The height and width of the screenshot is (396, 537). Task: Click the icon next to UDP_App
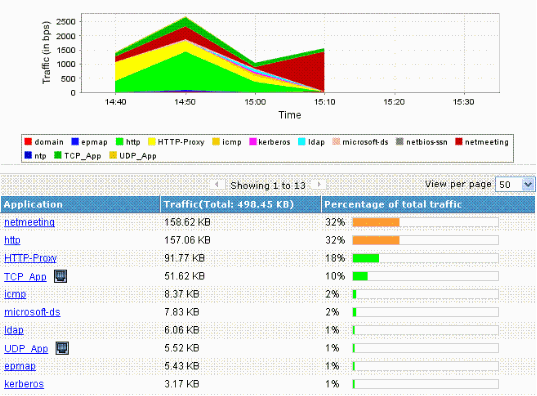pos(62,348)
